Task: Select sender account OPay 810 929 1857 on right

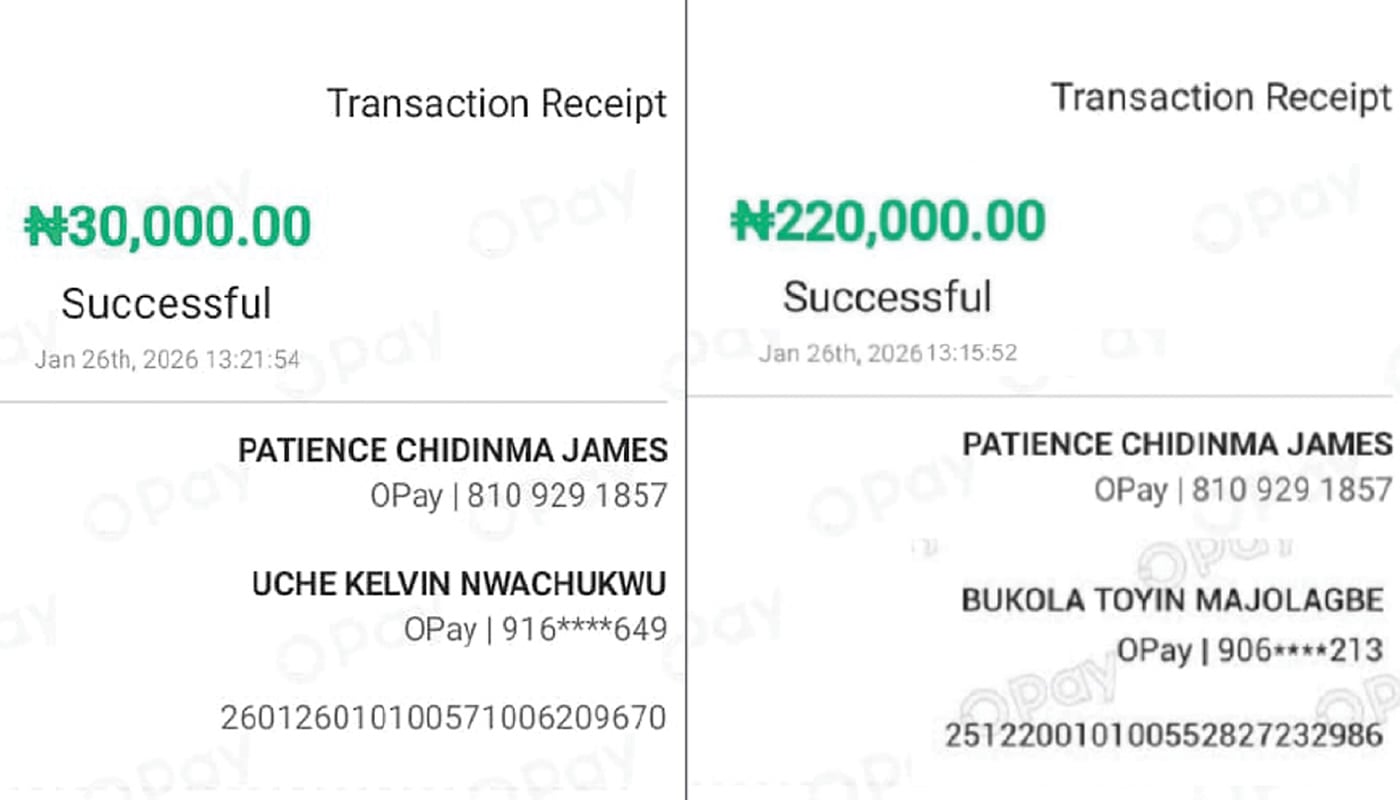Action: [x=1243, y=490]
